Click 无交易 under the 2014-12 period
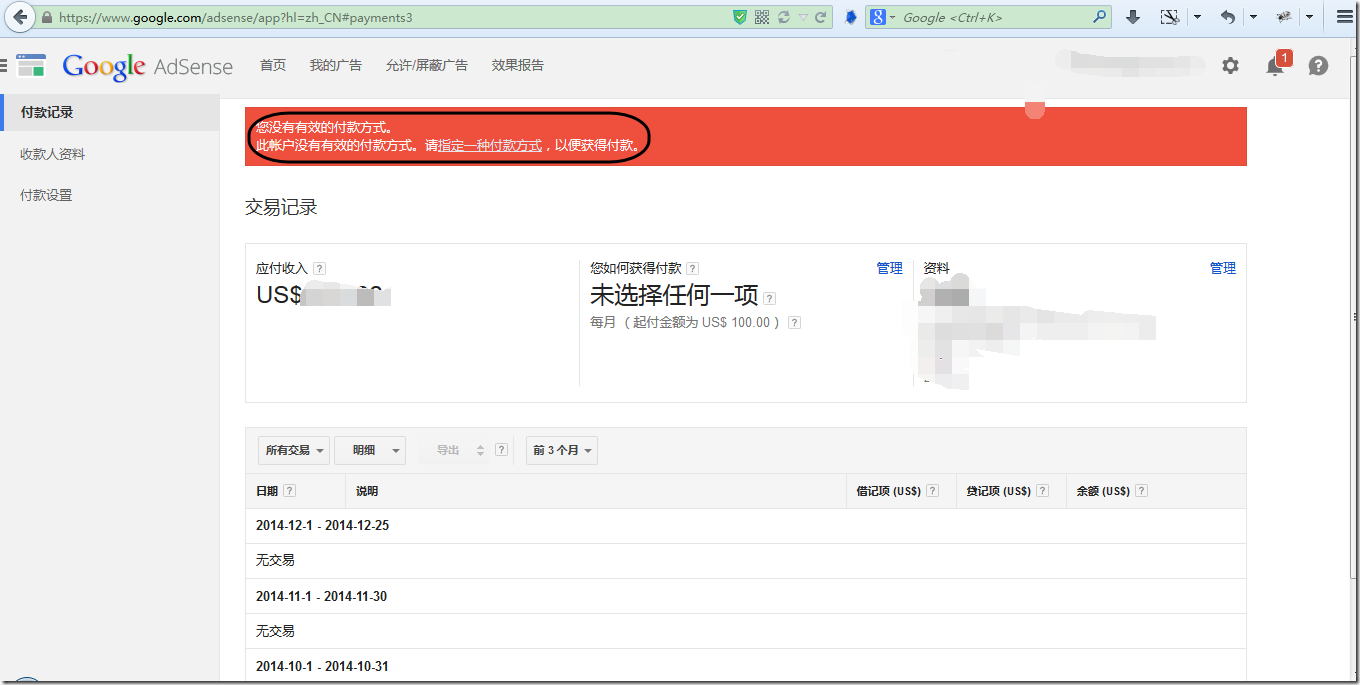 [x=275, y=560]
